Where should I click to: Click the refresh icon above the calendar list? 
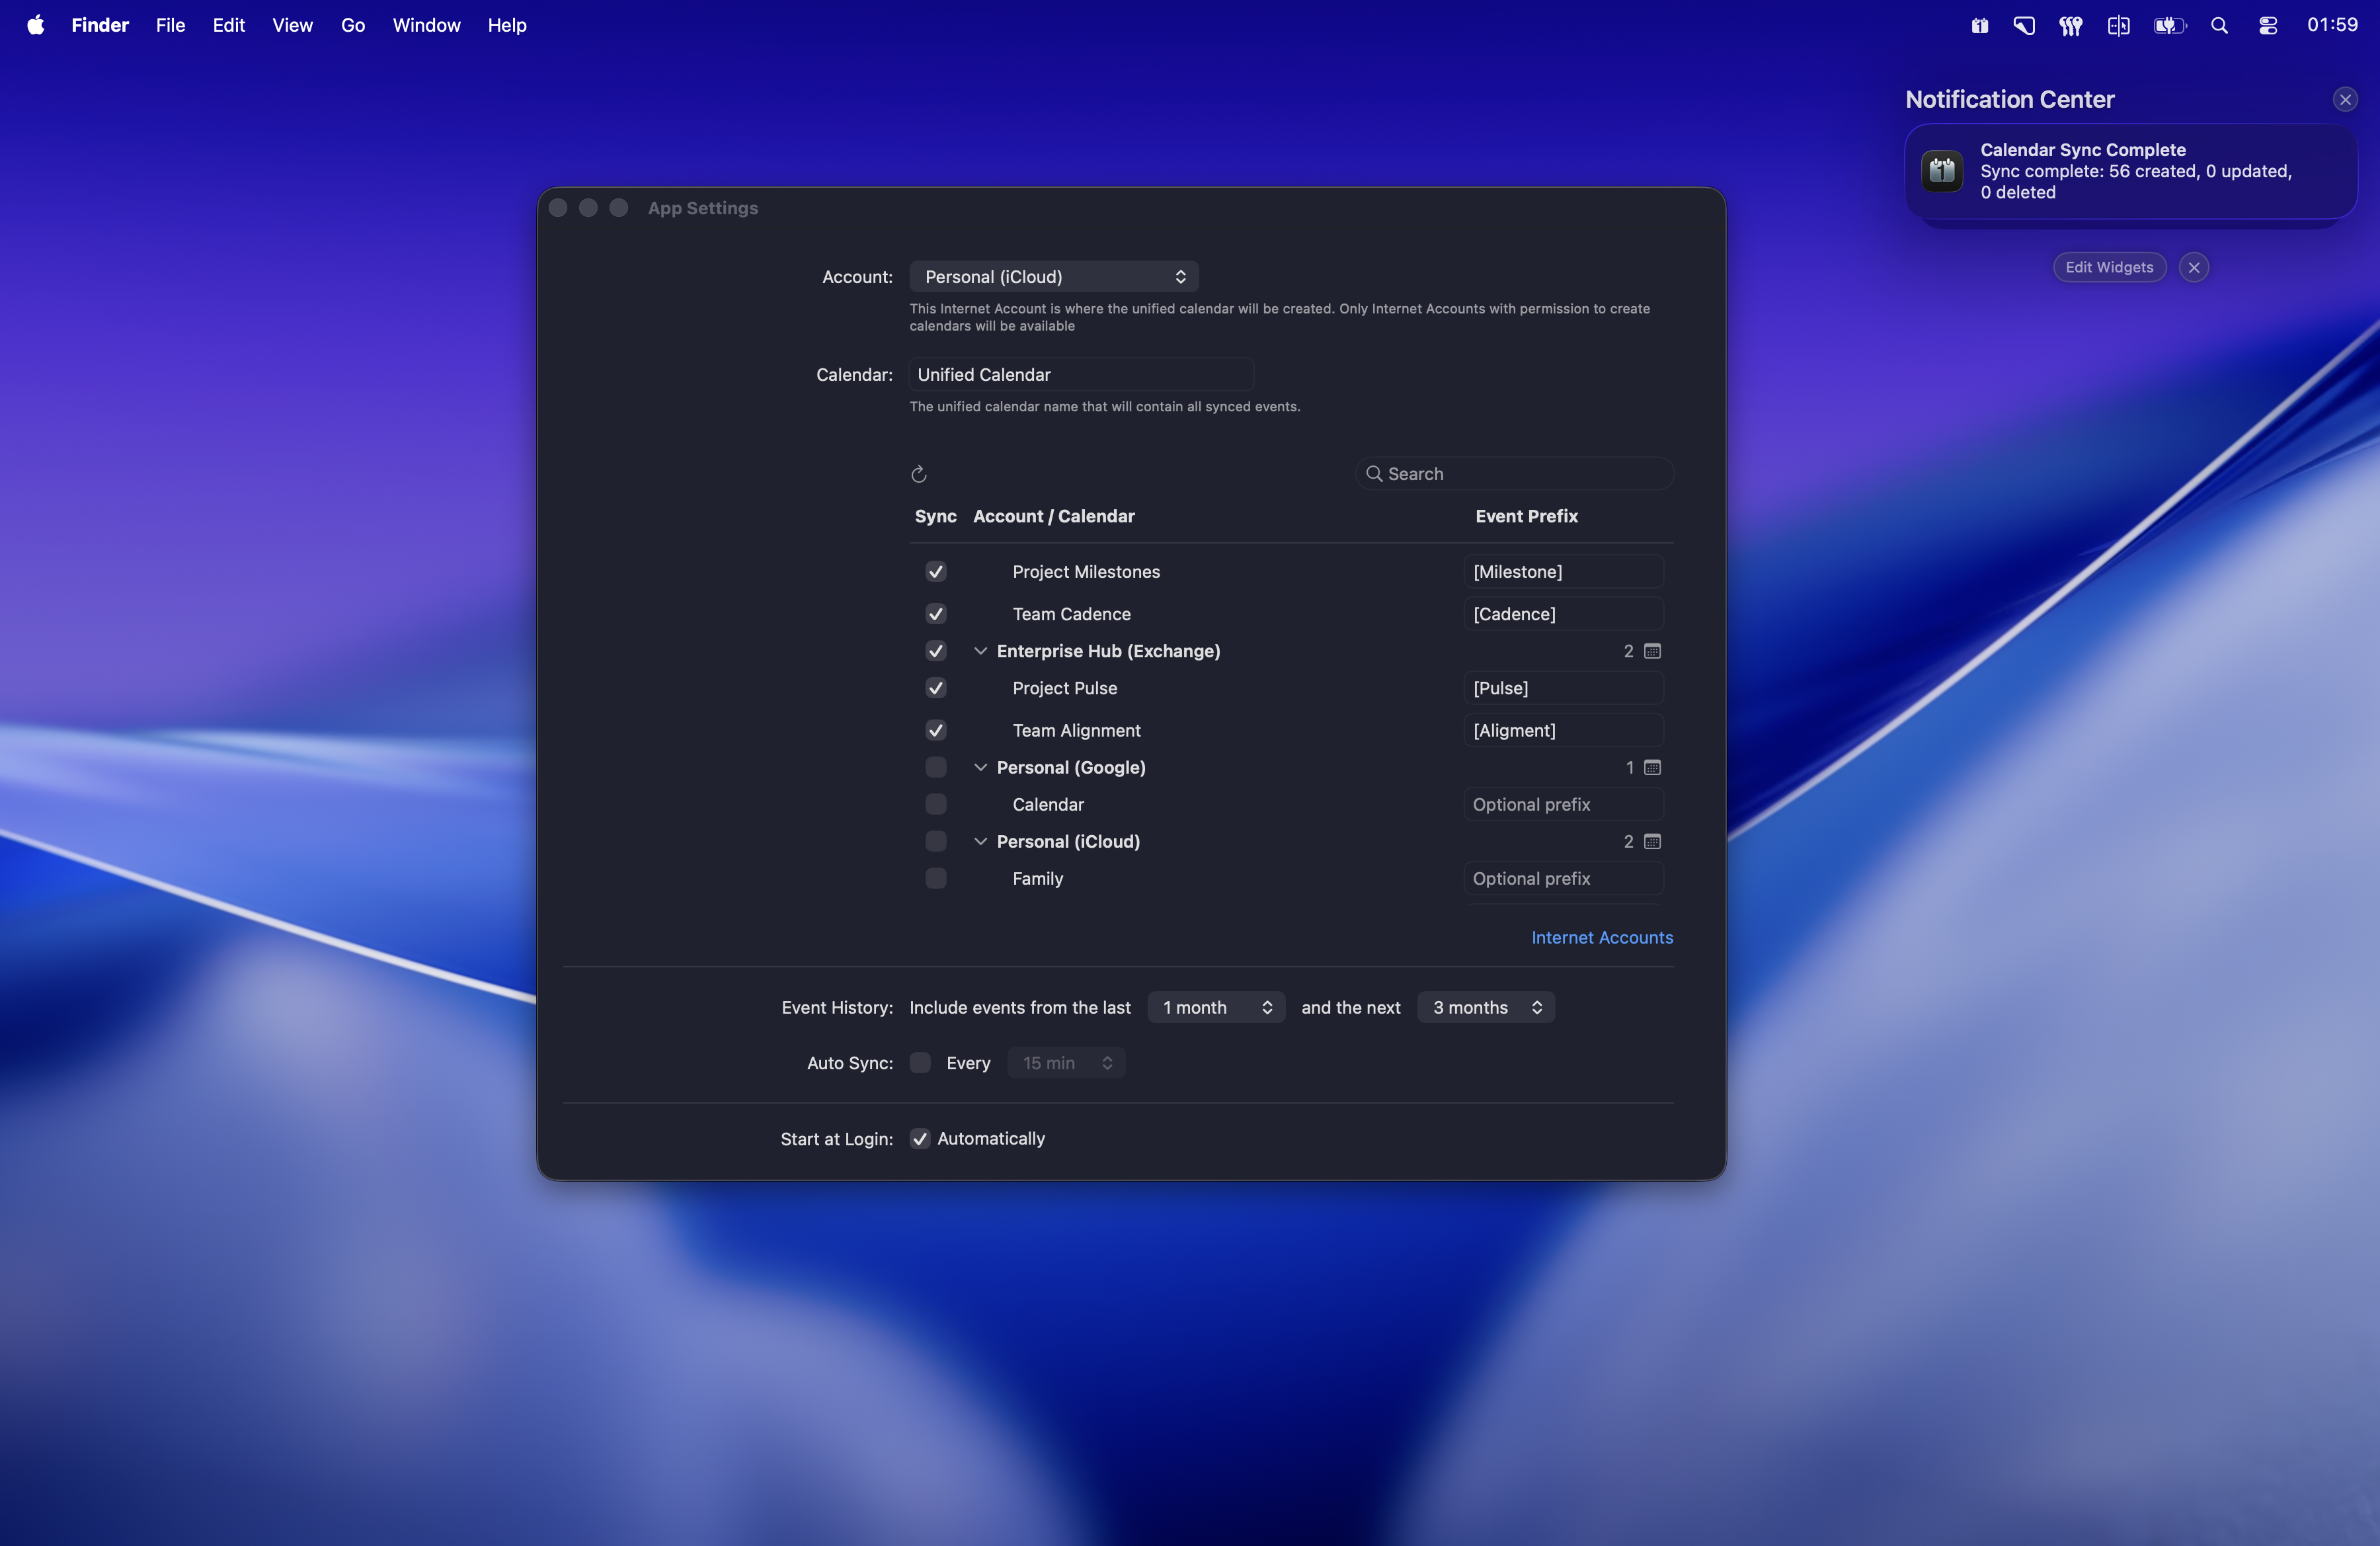[x=919, y=473]
